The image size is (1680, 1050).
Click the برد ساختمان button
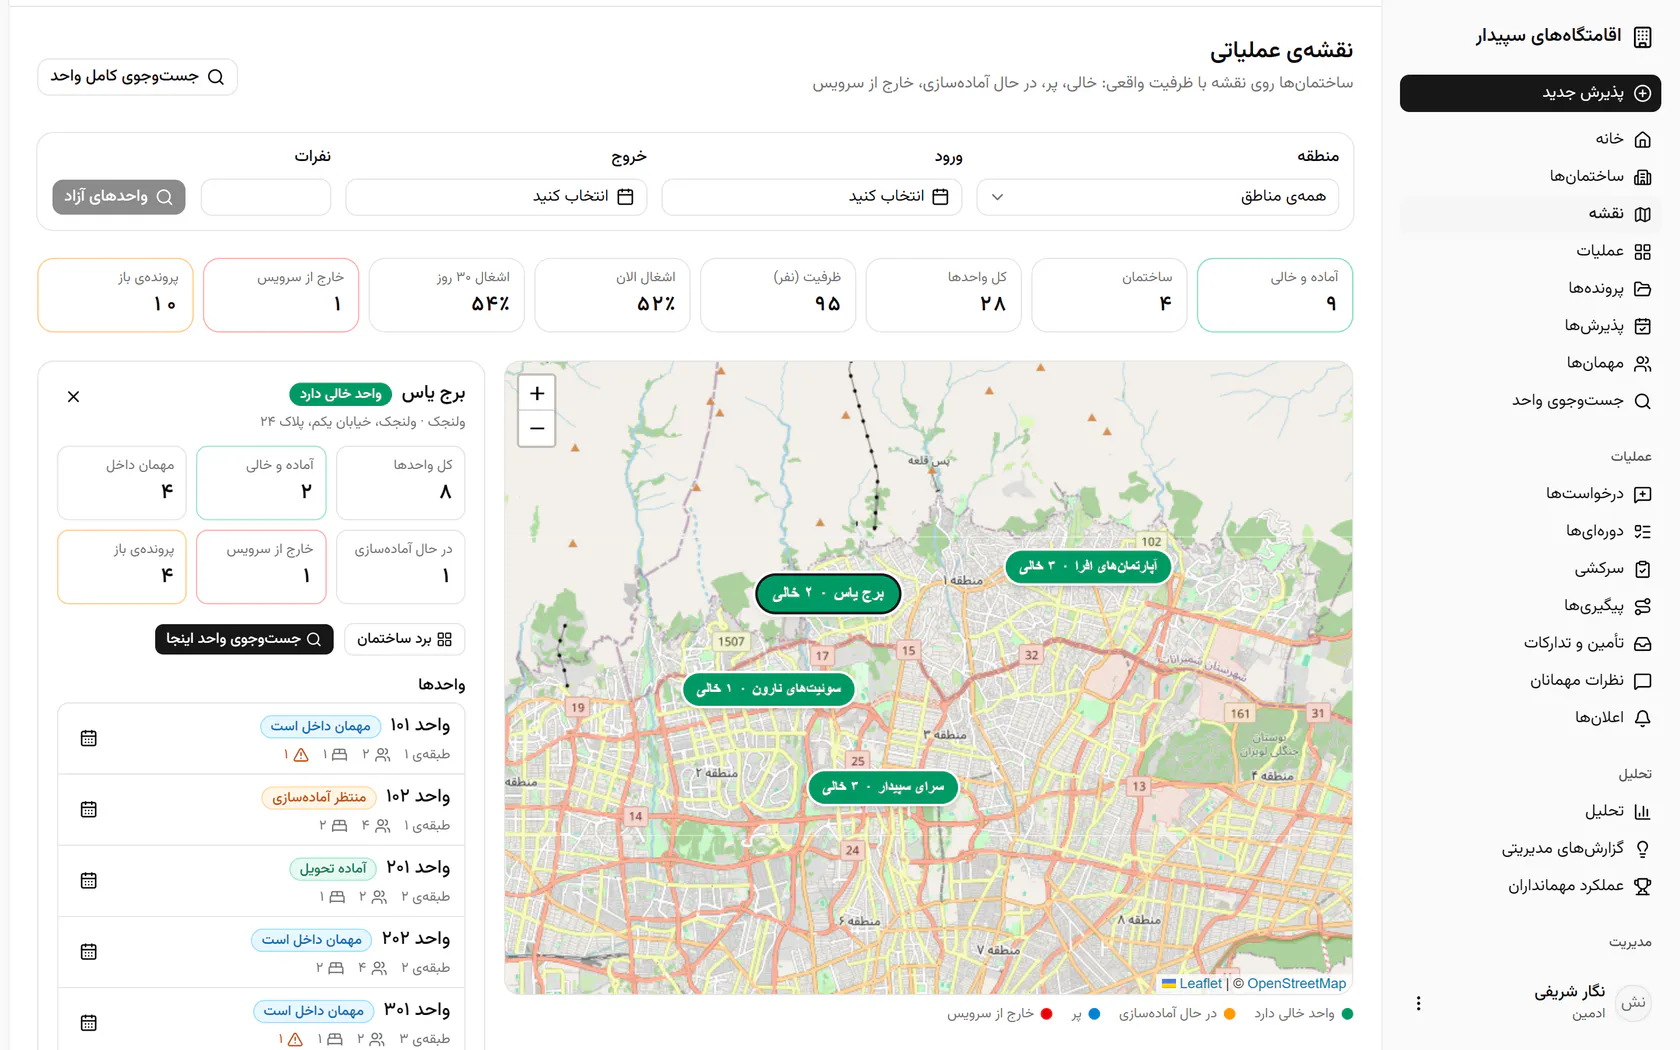404,639
